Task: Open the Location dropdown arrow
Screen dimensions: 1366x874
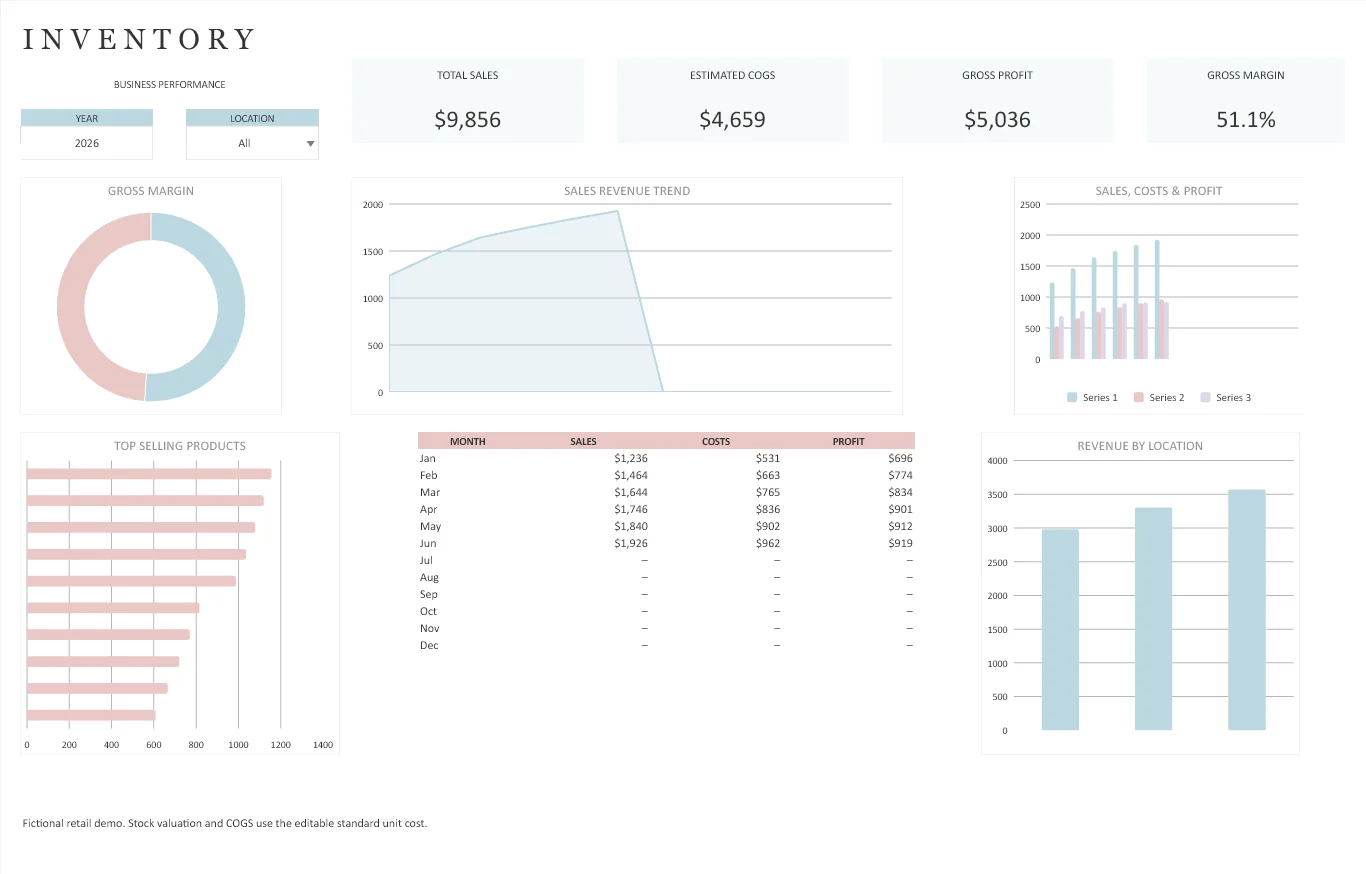Action: 311,144
